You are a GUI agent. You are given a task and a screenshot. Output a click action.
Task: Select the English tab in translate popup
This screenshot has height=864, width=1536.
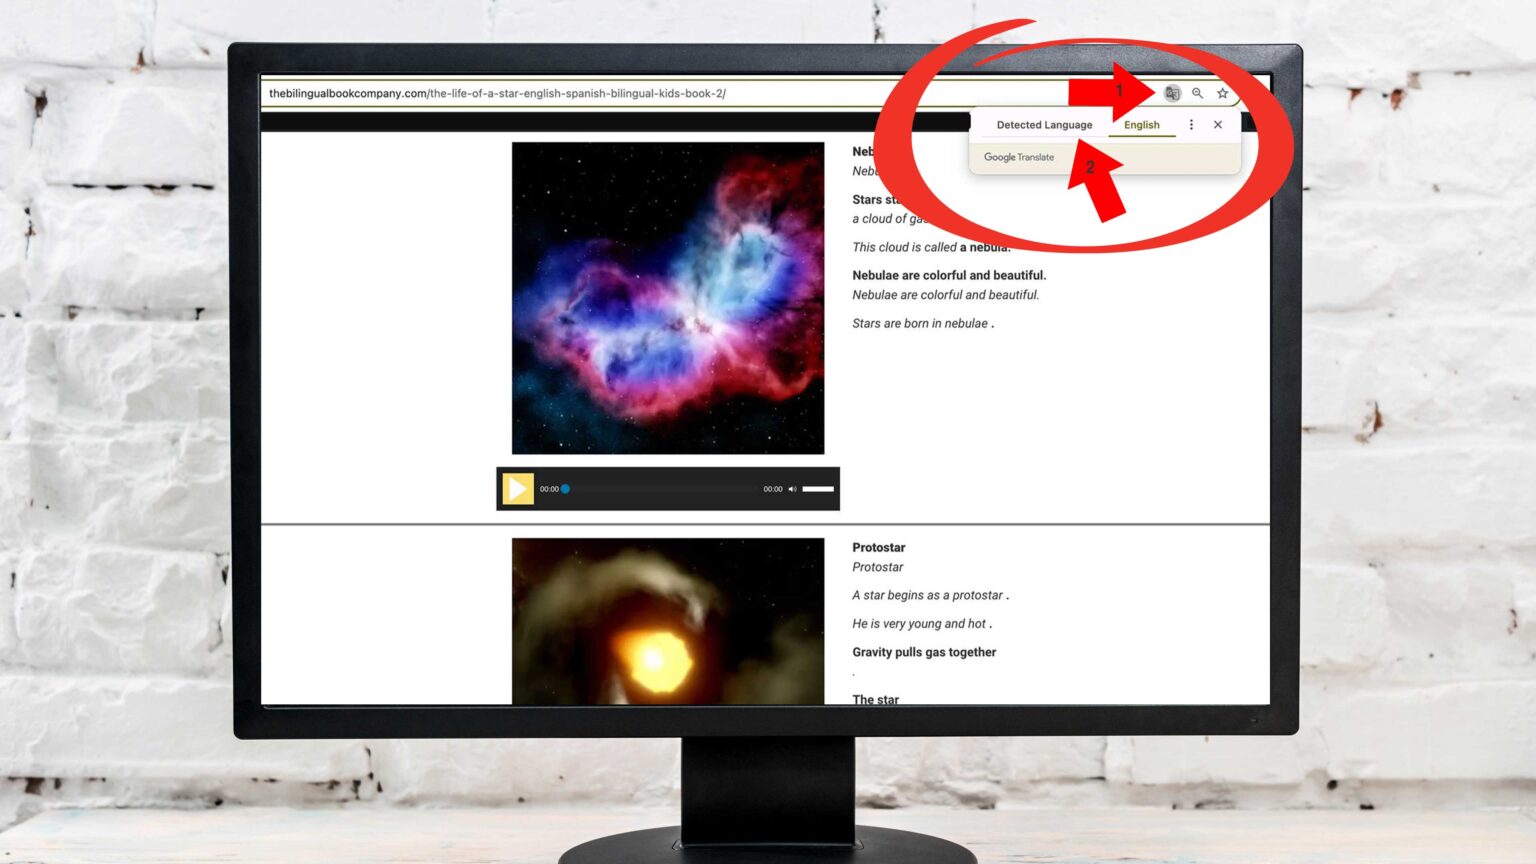[x=1141, y=125]
